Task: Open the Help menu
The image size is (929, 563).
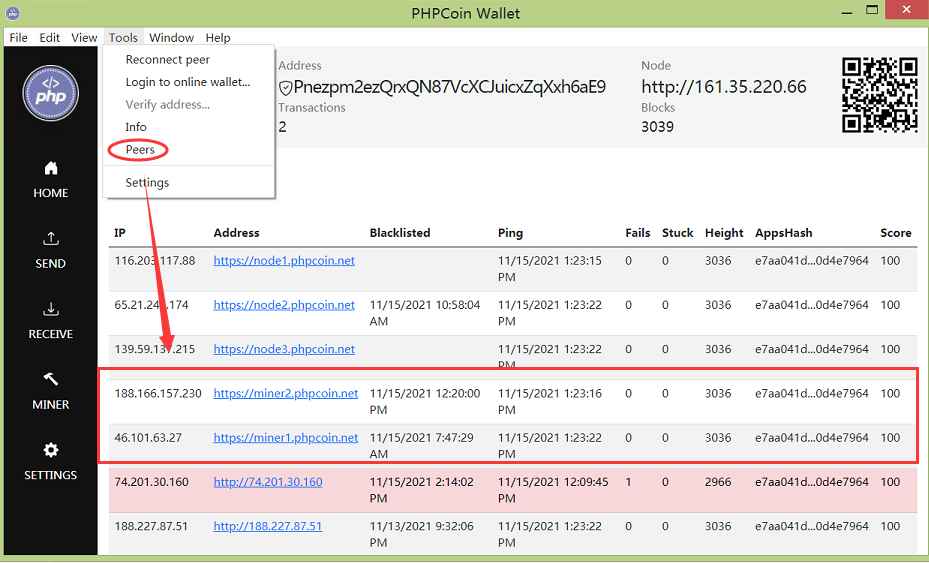Action: coord(218,38)
